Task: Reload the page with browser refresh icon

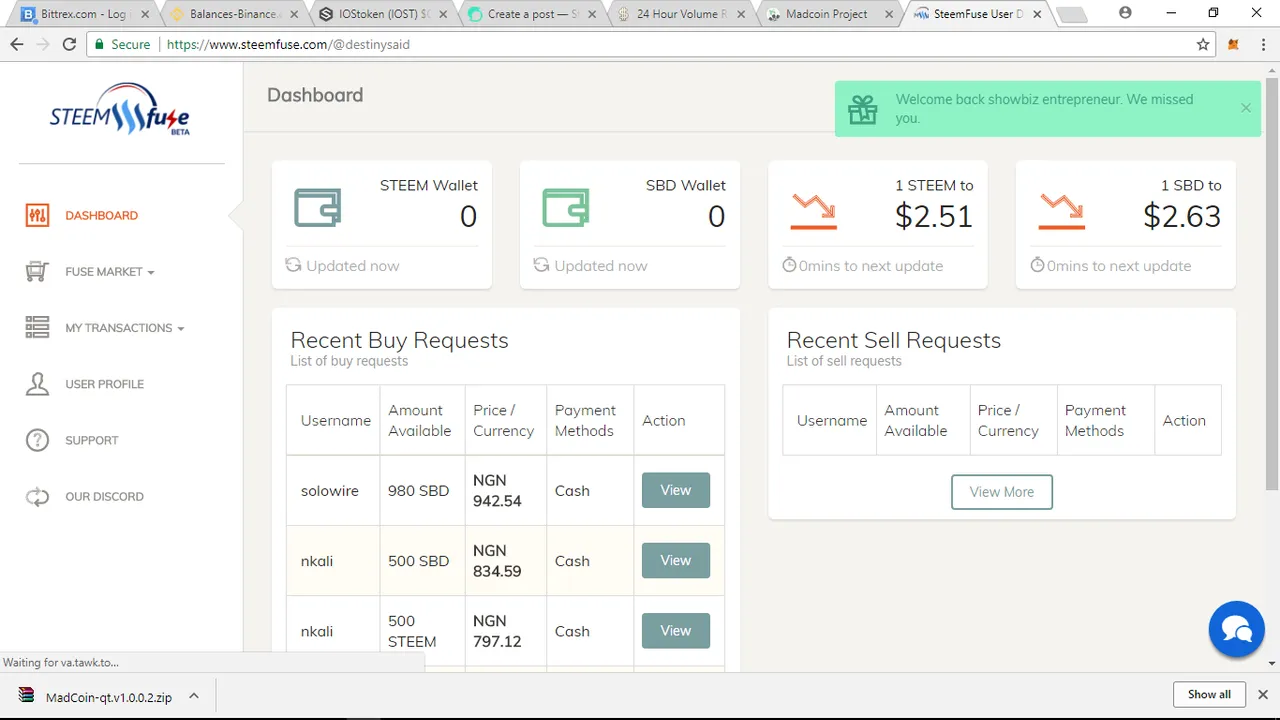Action: [x=69, y=44]
